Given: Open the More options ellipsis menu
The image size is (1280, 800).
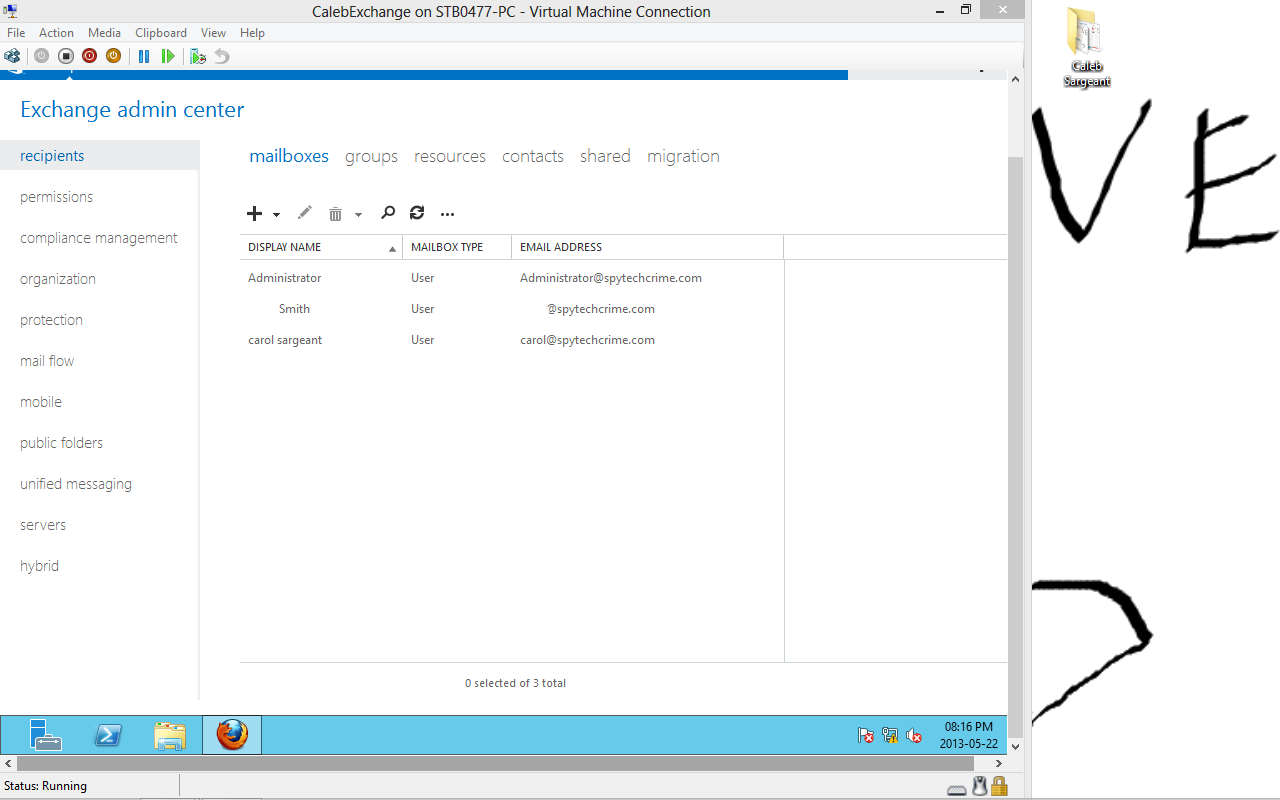Looking at the screenshot, I should pyautogui.click(x=447, y=214).
